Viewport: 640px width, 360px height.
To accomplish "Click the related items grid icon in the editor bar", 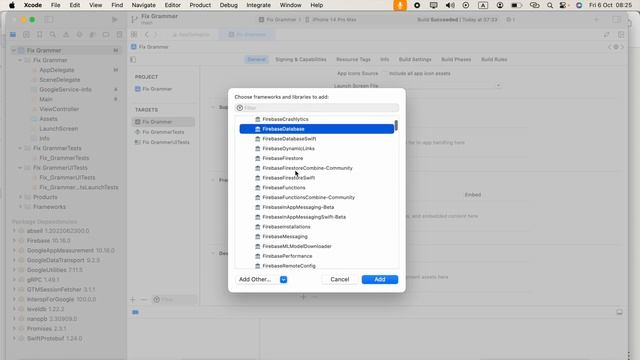I will pos(134,35).
